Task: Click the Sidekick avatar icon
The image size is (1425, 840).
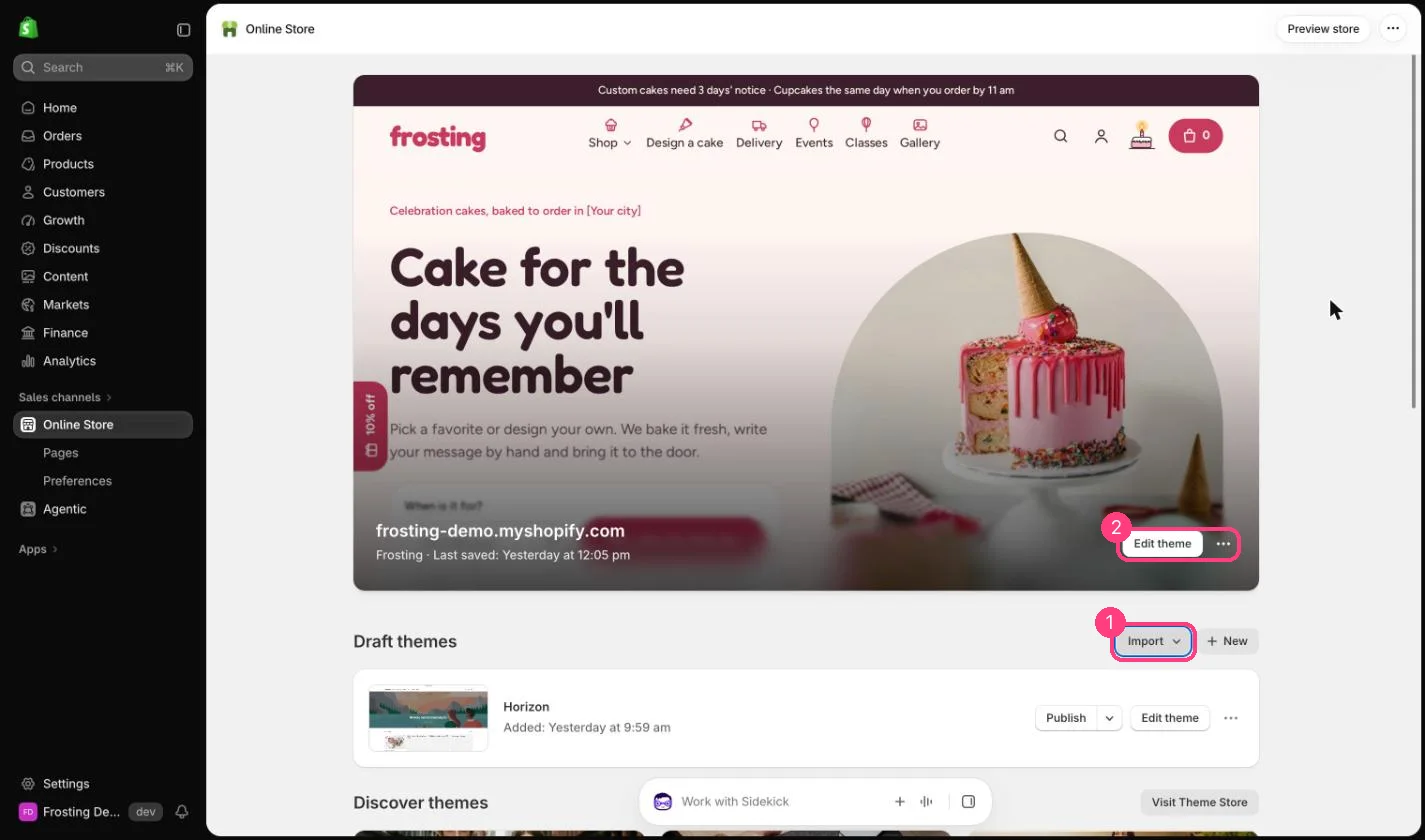Action: pyautogui.click(x=662, y=802)
